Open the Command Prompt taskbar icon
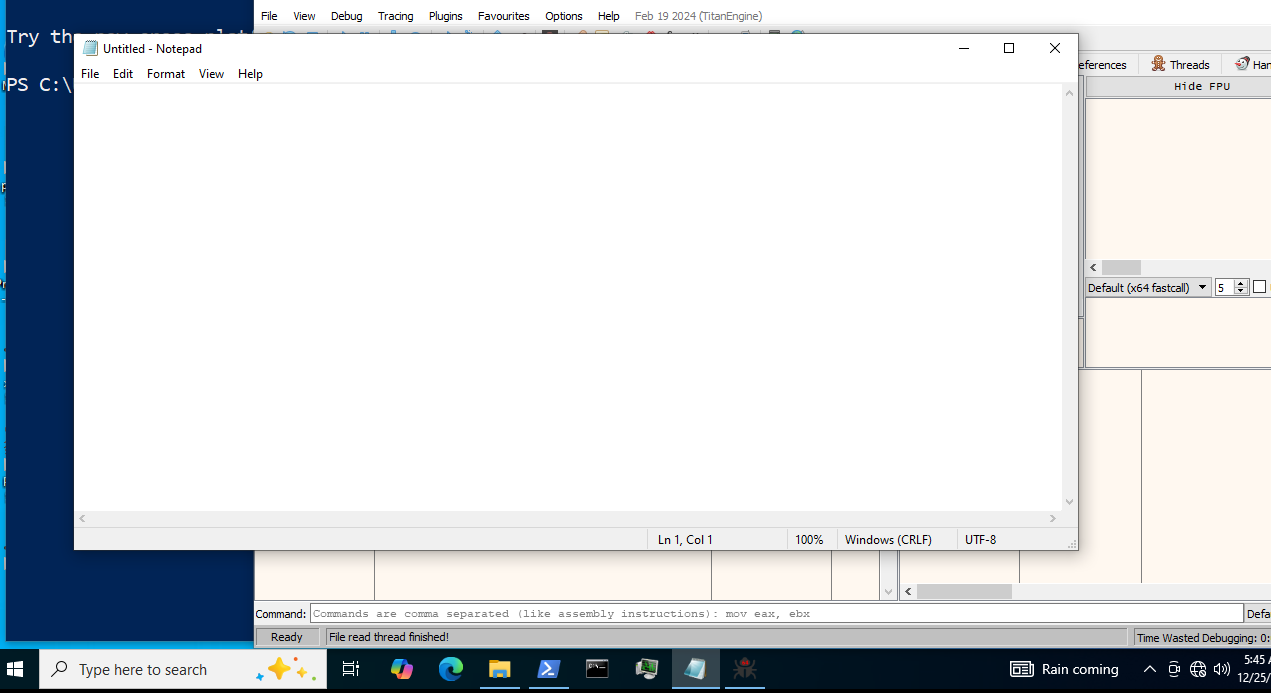The image size is (1271, 693). pos(597,669)
